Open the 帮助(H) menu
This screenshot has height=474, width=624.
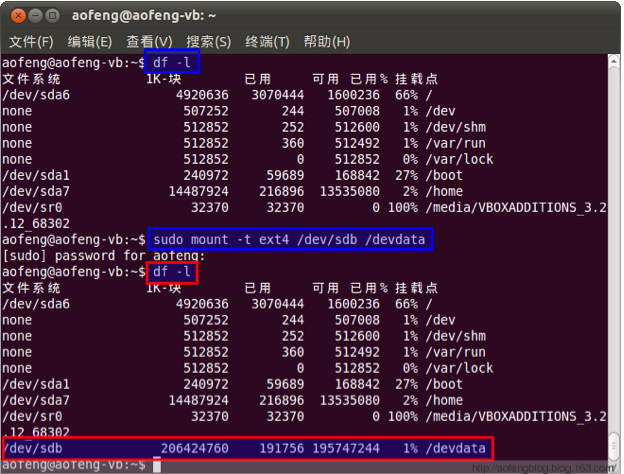[327, 41]
